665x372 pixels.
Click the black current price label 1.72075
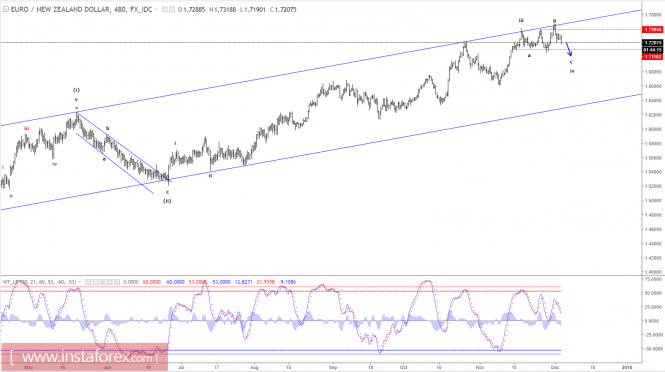[653, 43]
